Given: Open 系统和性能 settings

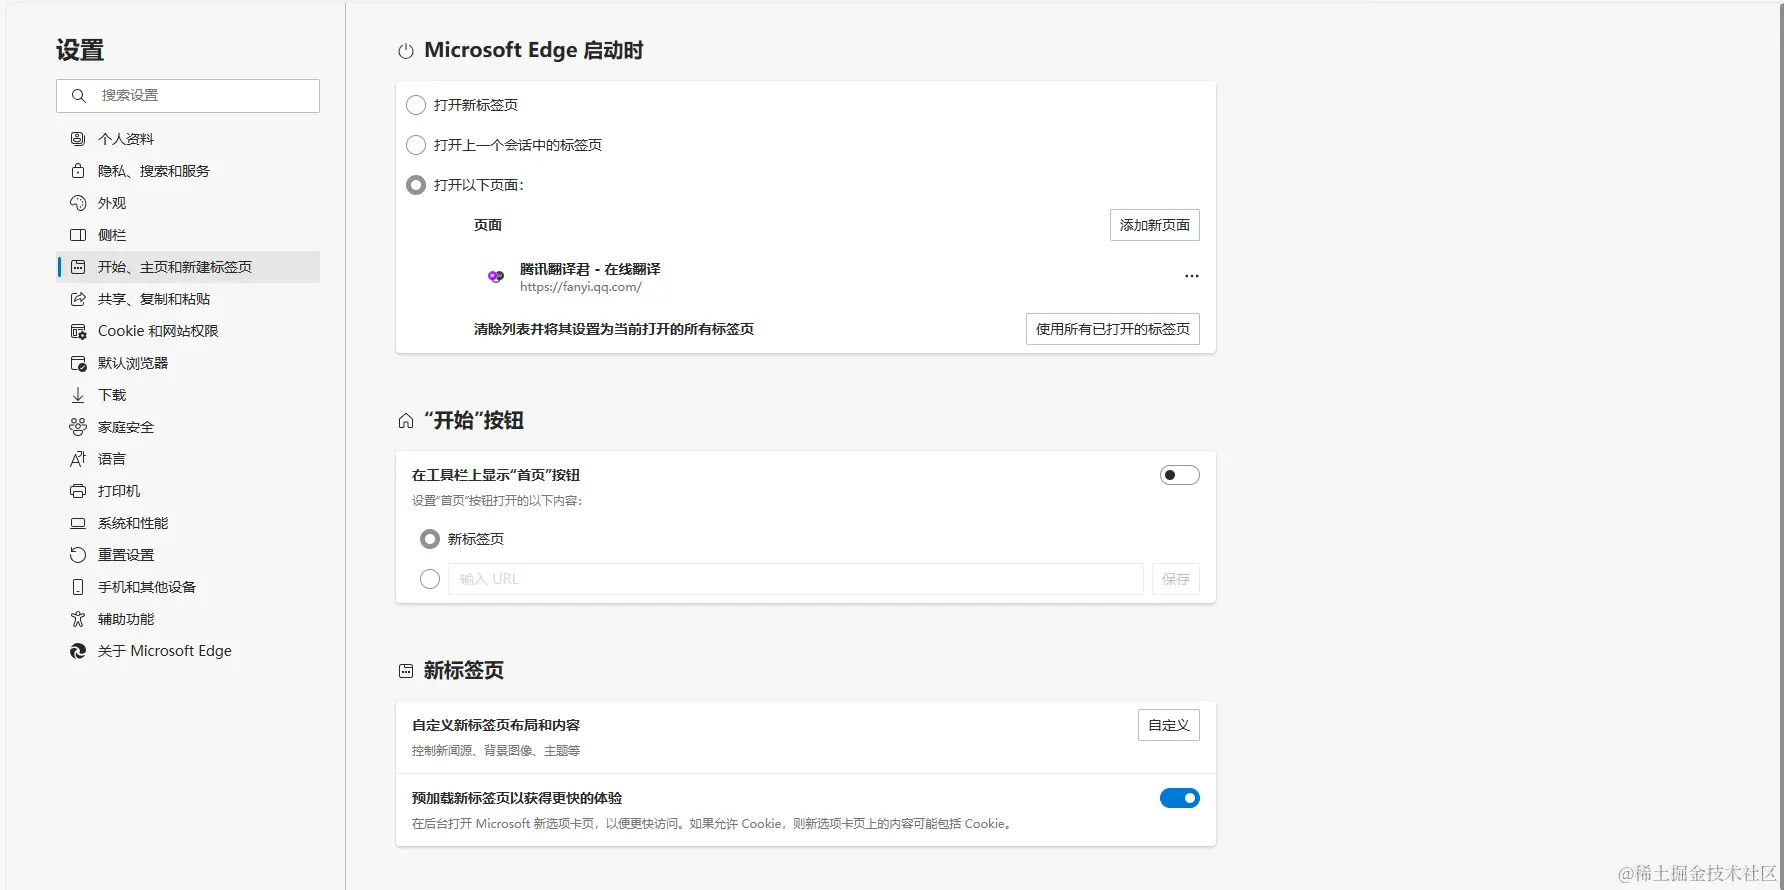Looking at the screenshot, I should click(188, 523).
